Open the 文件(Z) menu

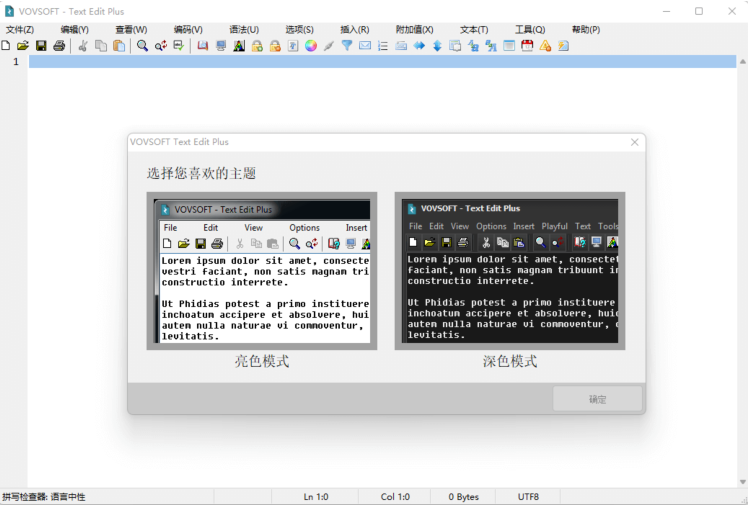20,30
